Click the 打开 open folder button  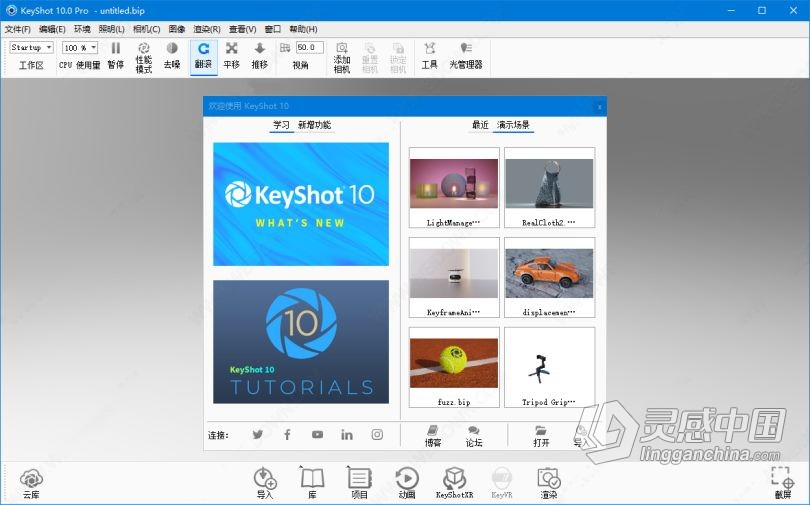(x=541, y=436)
